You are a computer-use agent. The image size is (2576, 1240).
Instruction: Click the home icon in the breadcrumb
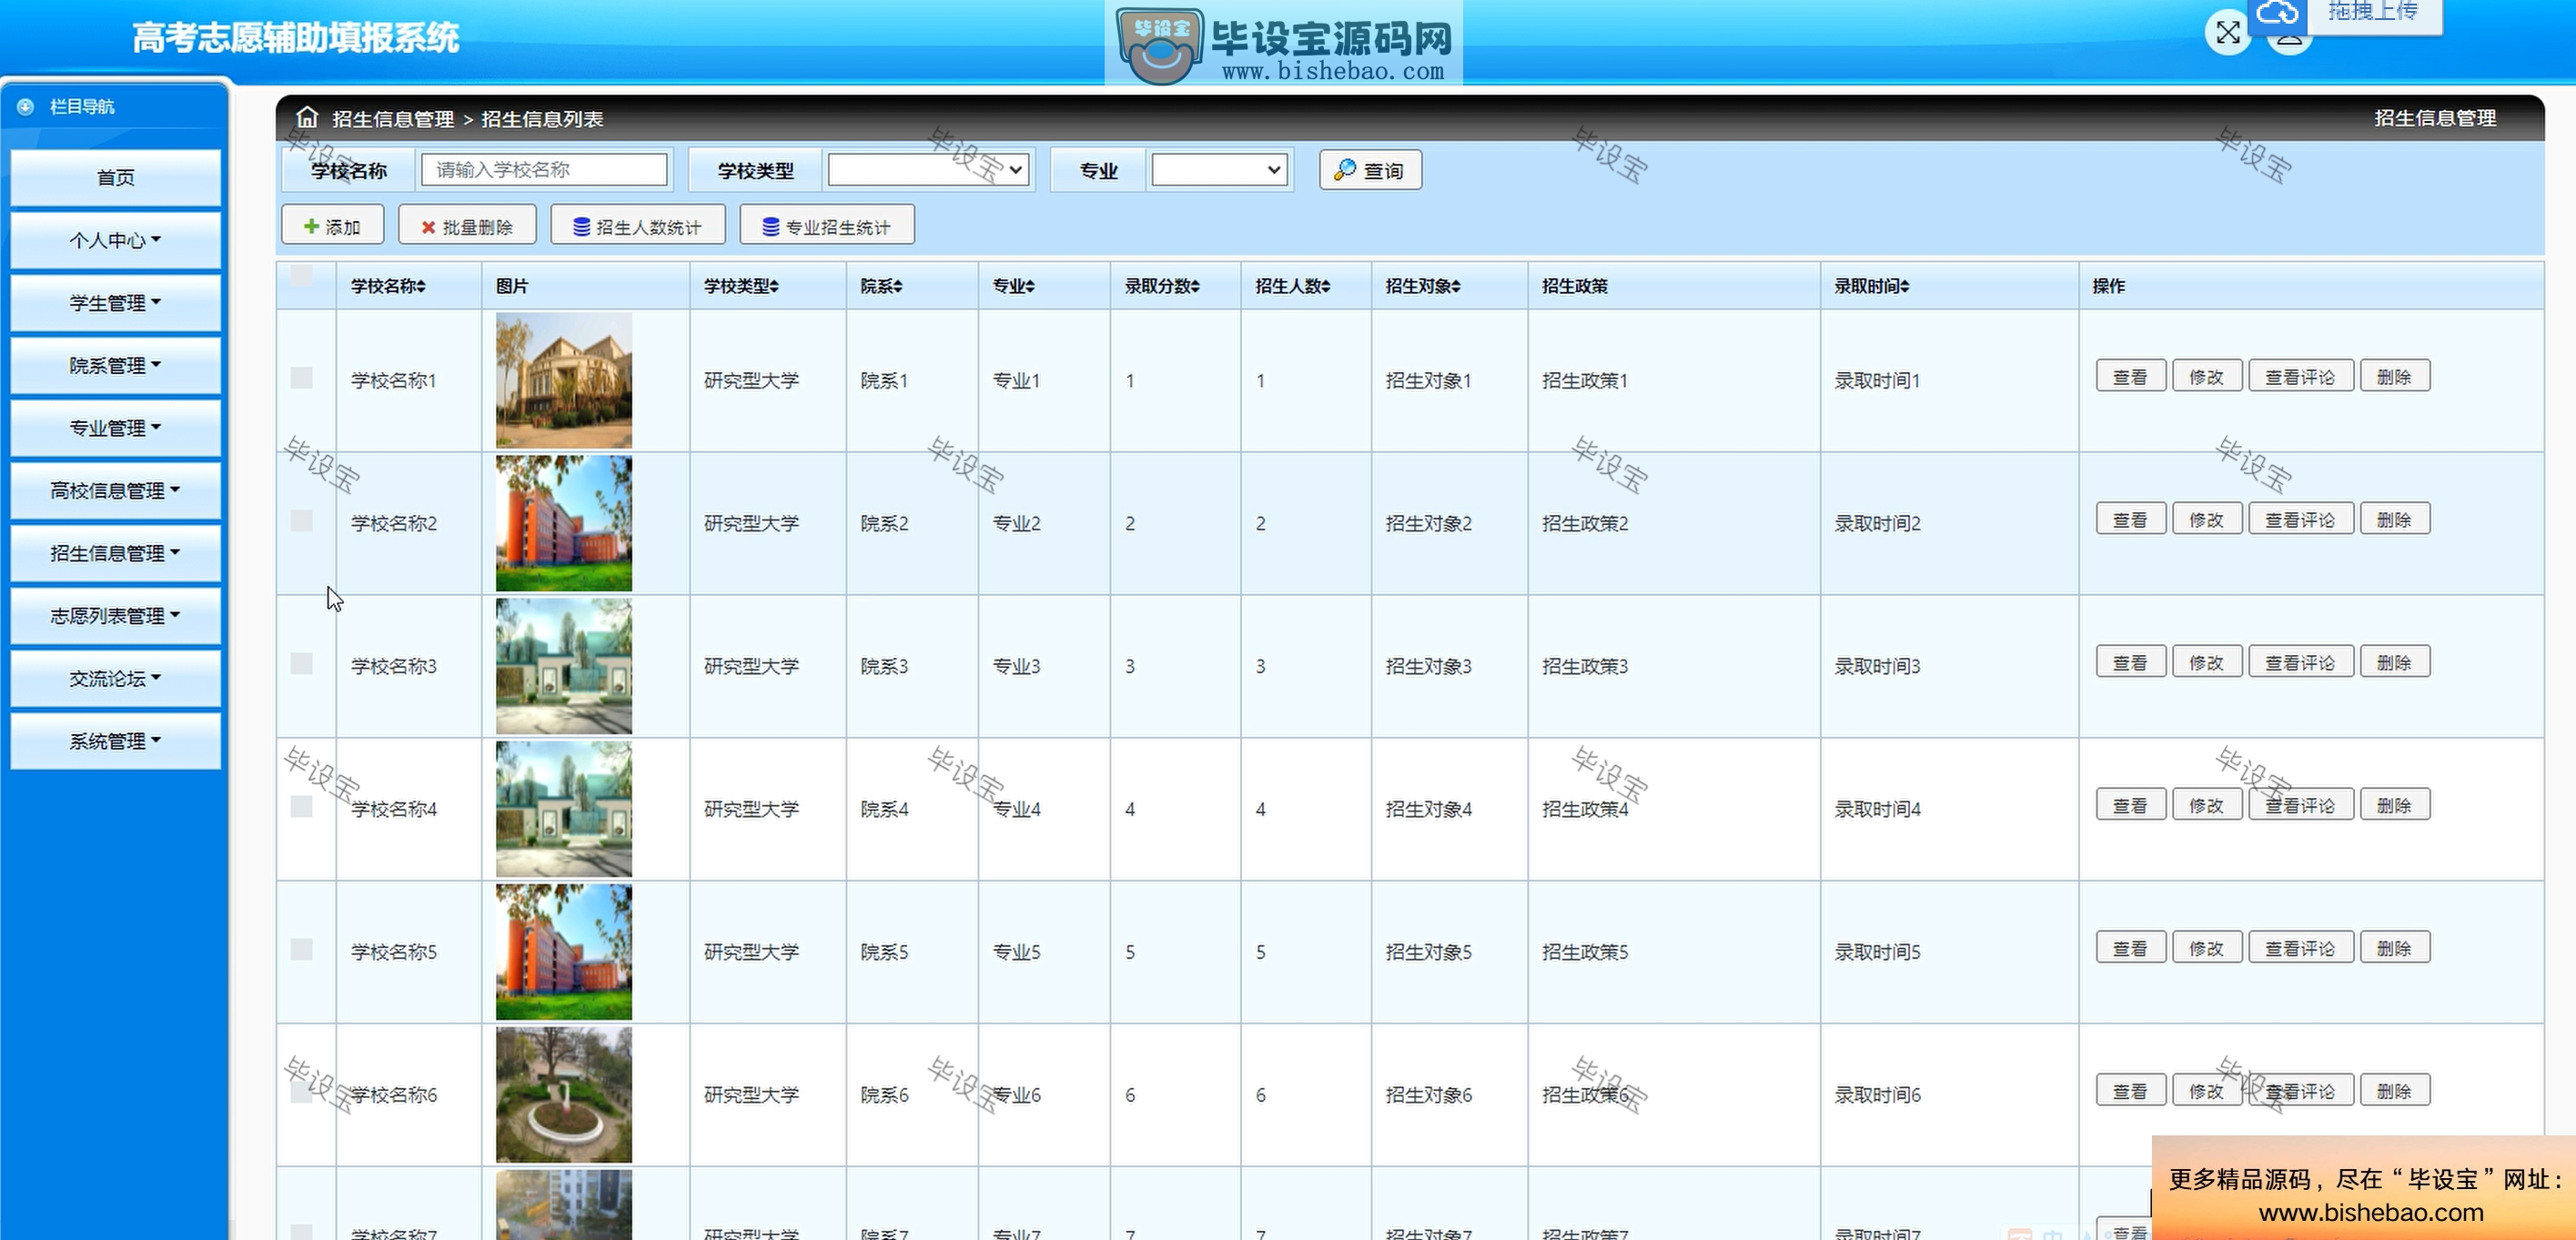tap(307, 118)
